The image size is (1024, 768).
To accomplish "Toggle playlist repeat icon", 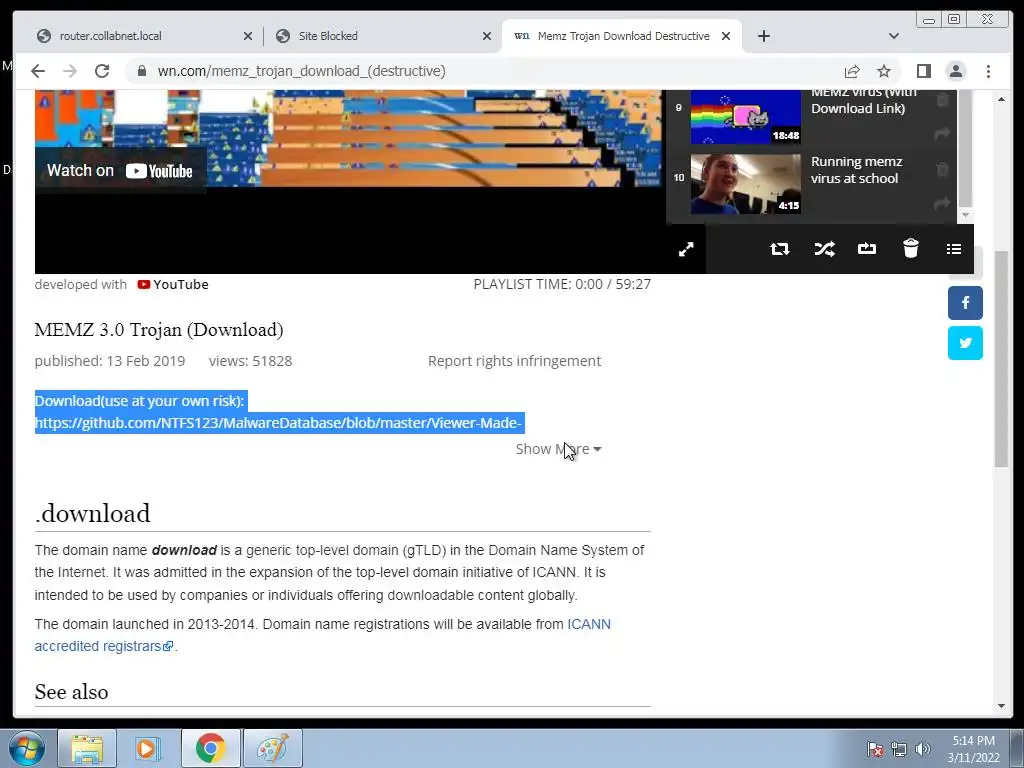I will click(x=780, y=249).
